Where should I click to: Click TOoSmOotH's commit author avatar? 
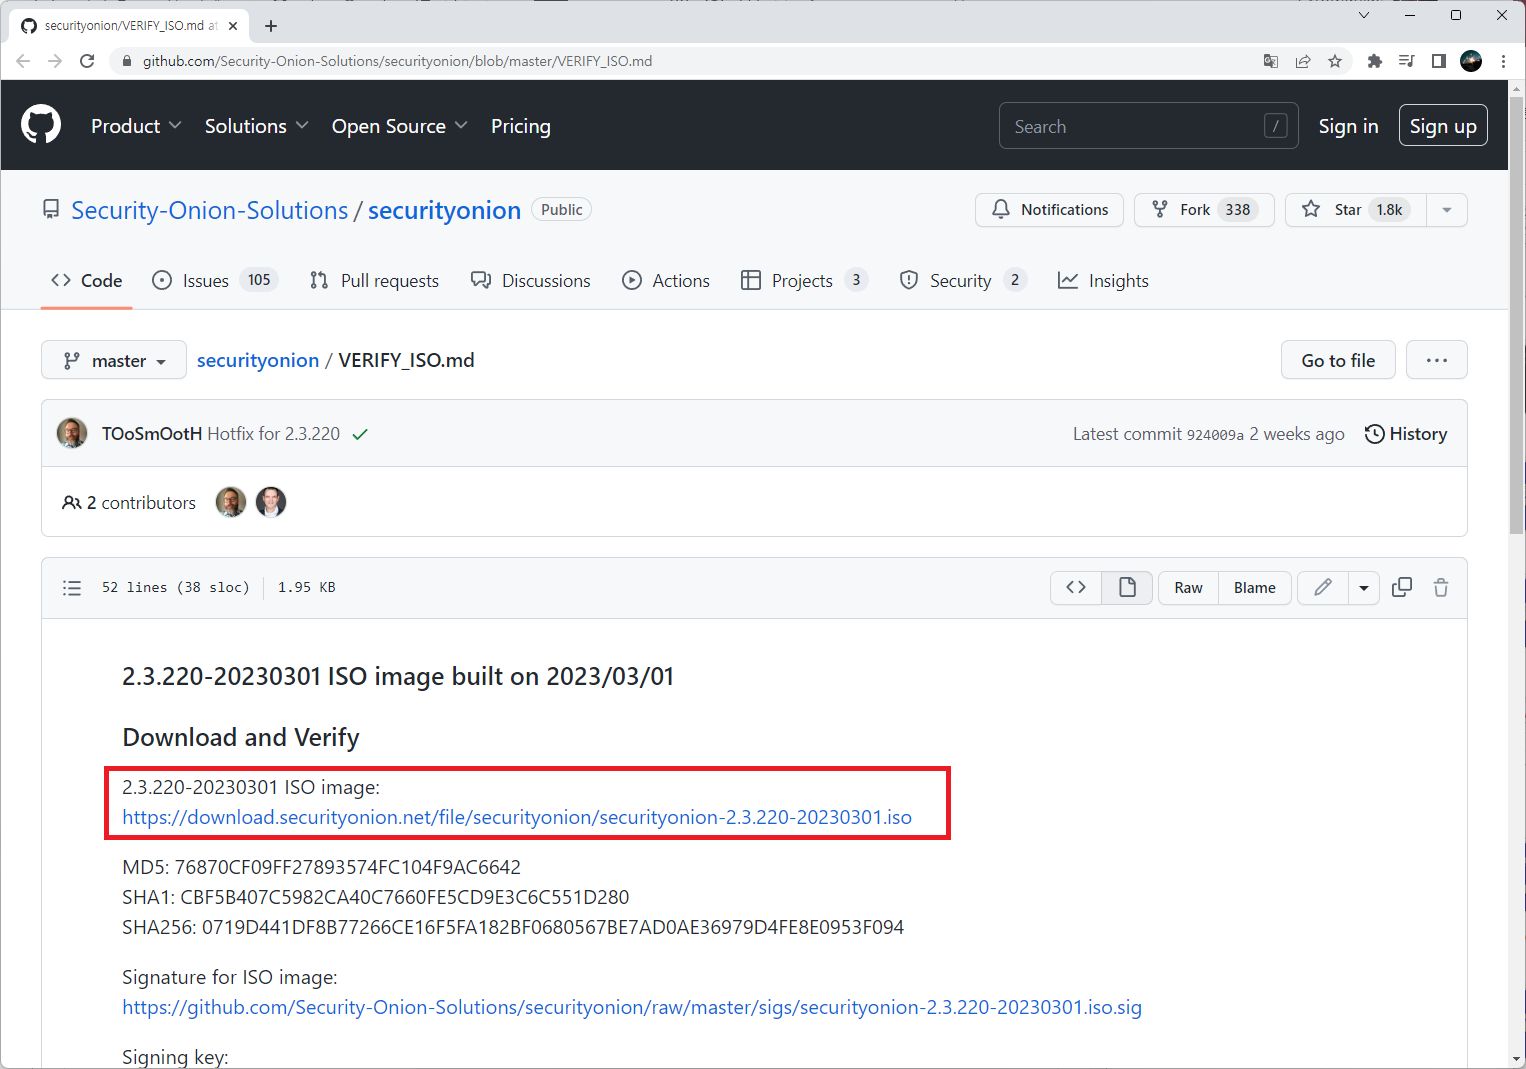pos(72,433)
